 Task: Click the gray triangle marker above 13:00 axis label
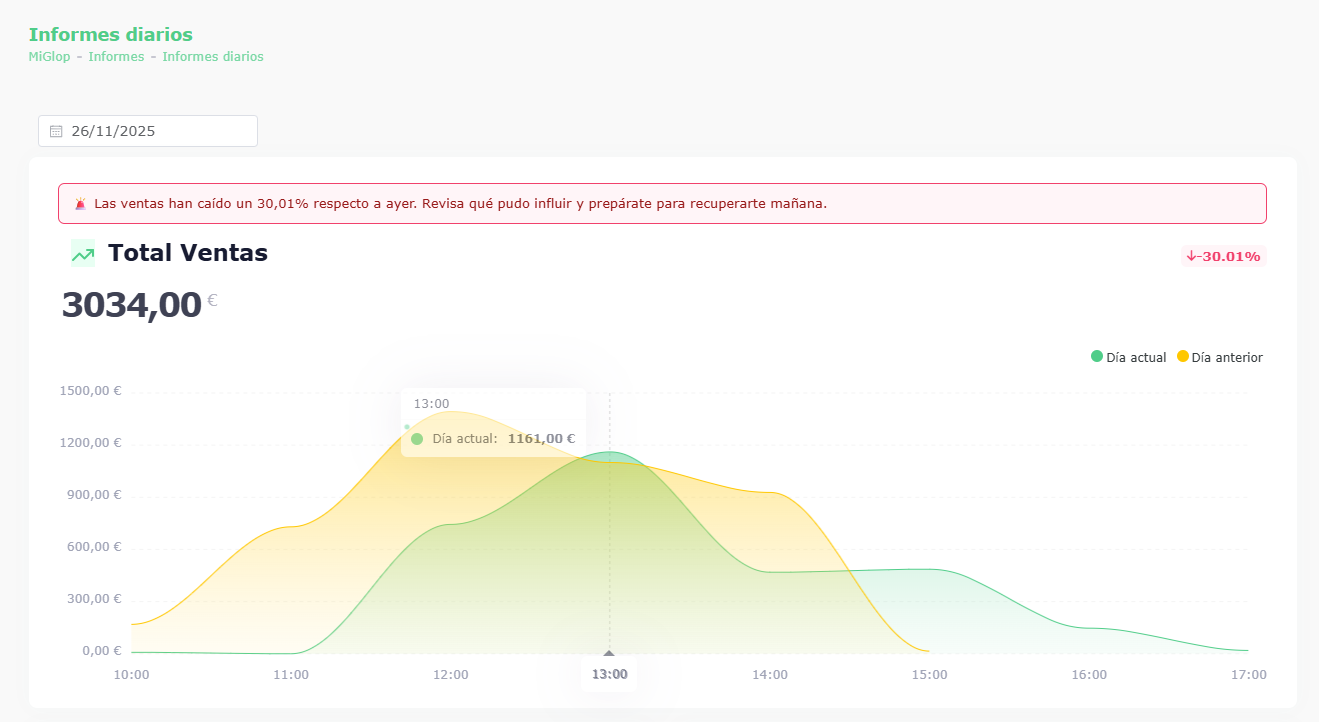click(609, 653)
